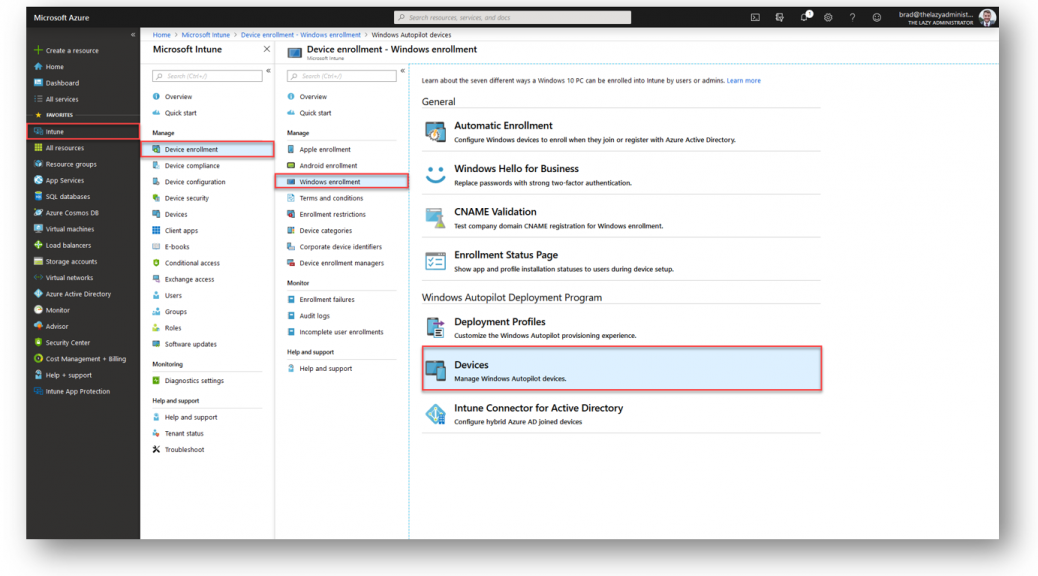Open portal settings gear
1038x576 pixels.
coord(828,18)
